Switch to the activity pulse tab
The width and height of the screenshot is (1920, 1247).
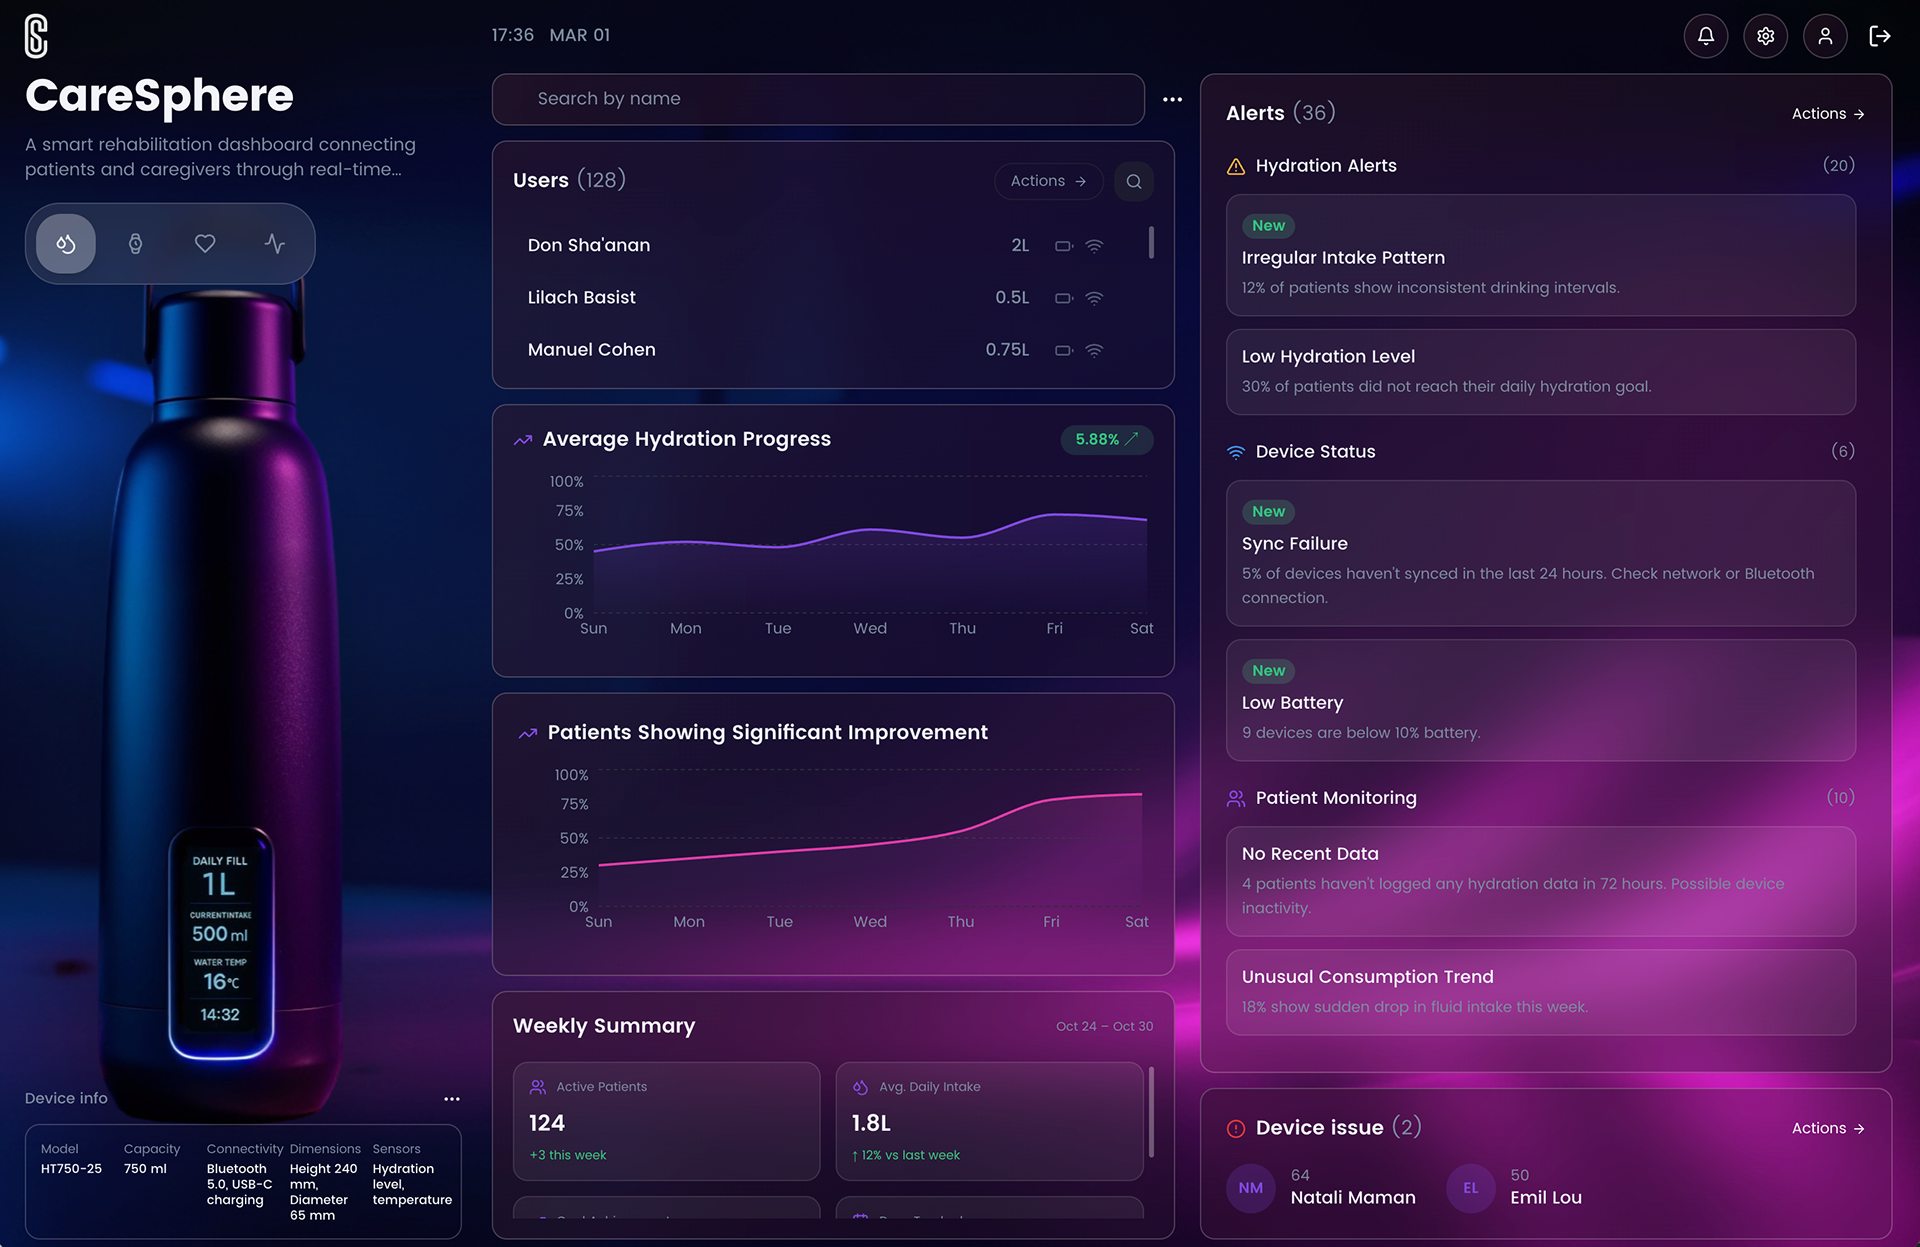[x=275, y=244]
